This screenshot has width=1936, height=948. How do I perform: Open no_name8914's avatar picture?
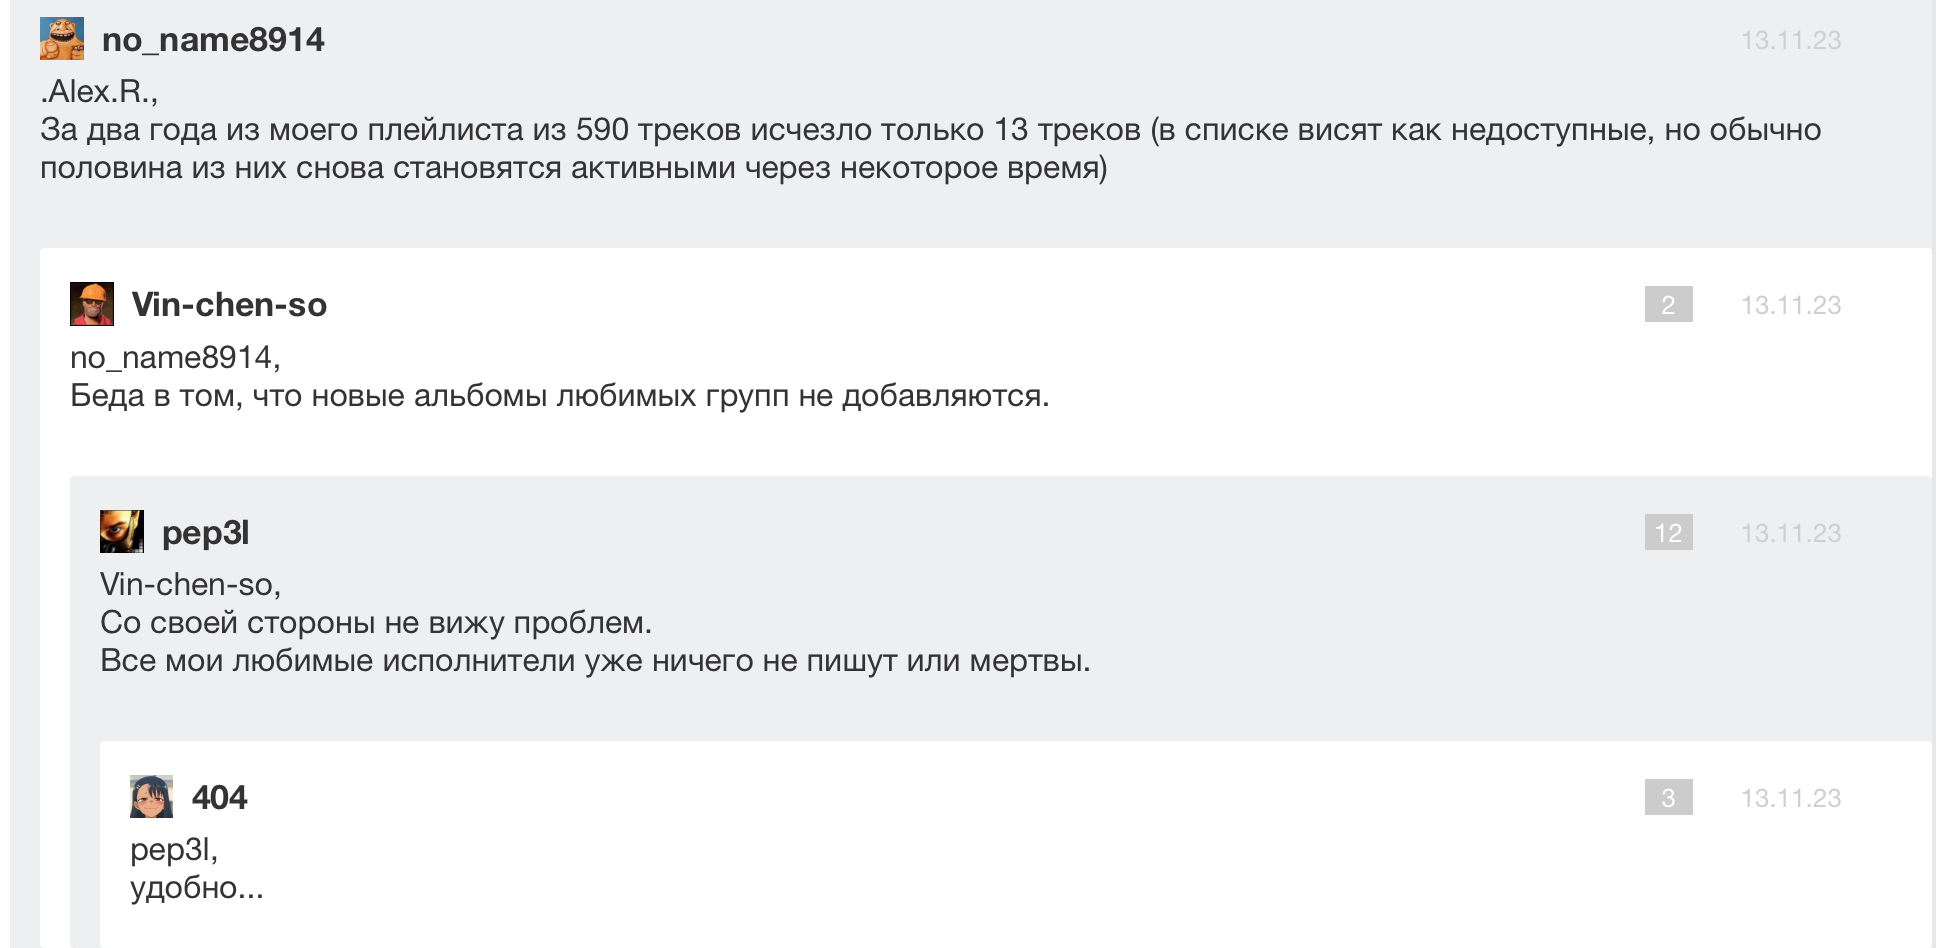(61, 39)
